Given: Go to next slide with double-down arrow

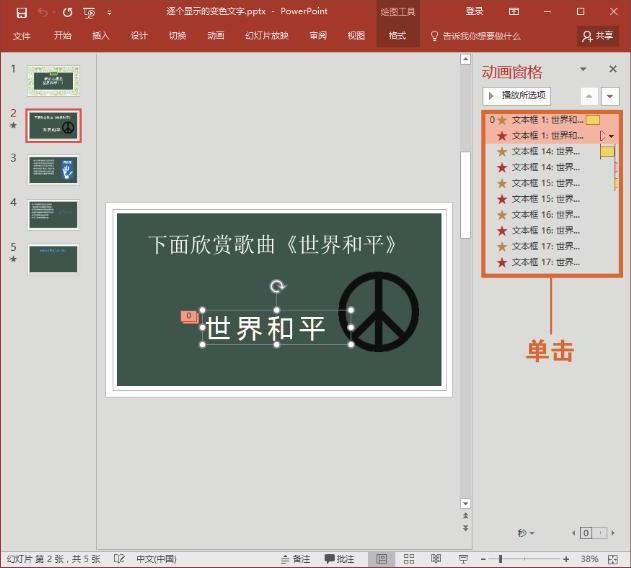Looking at the screenshot, I should pyautogui.click(x=465, y=528).
